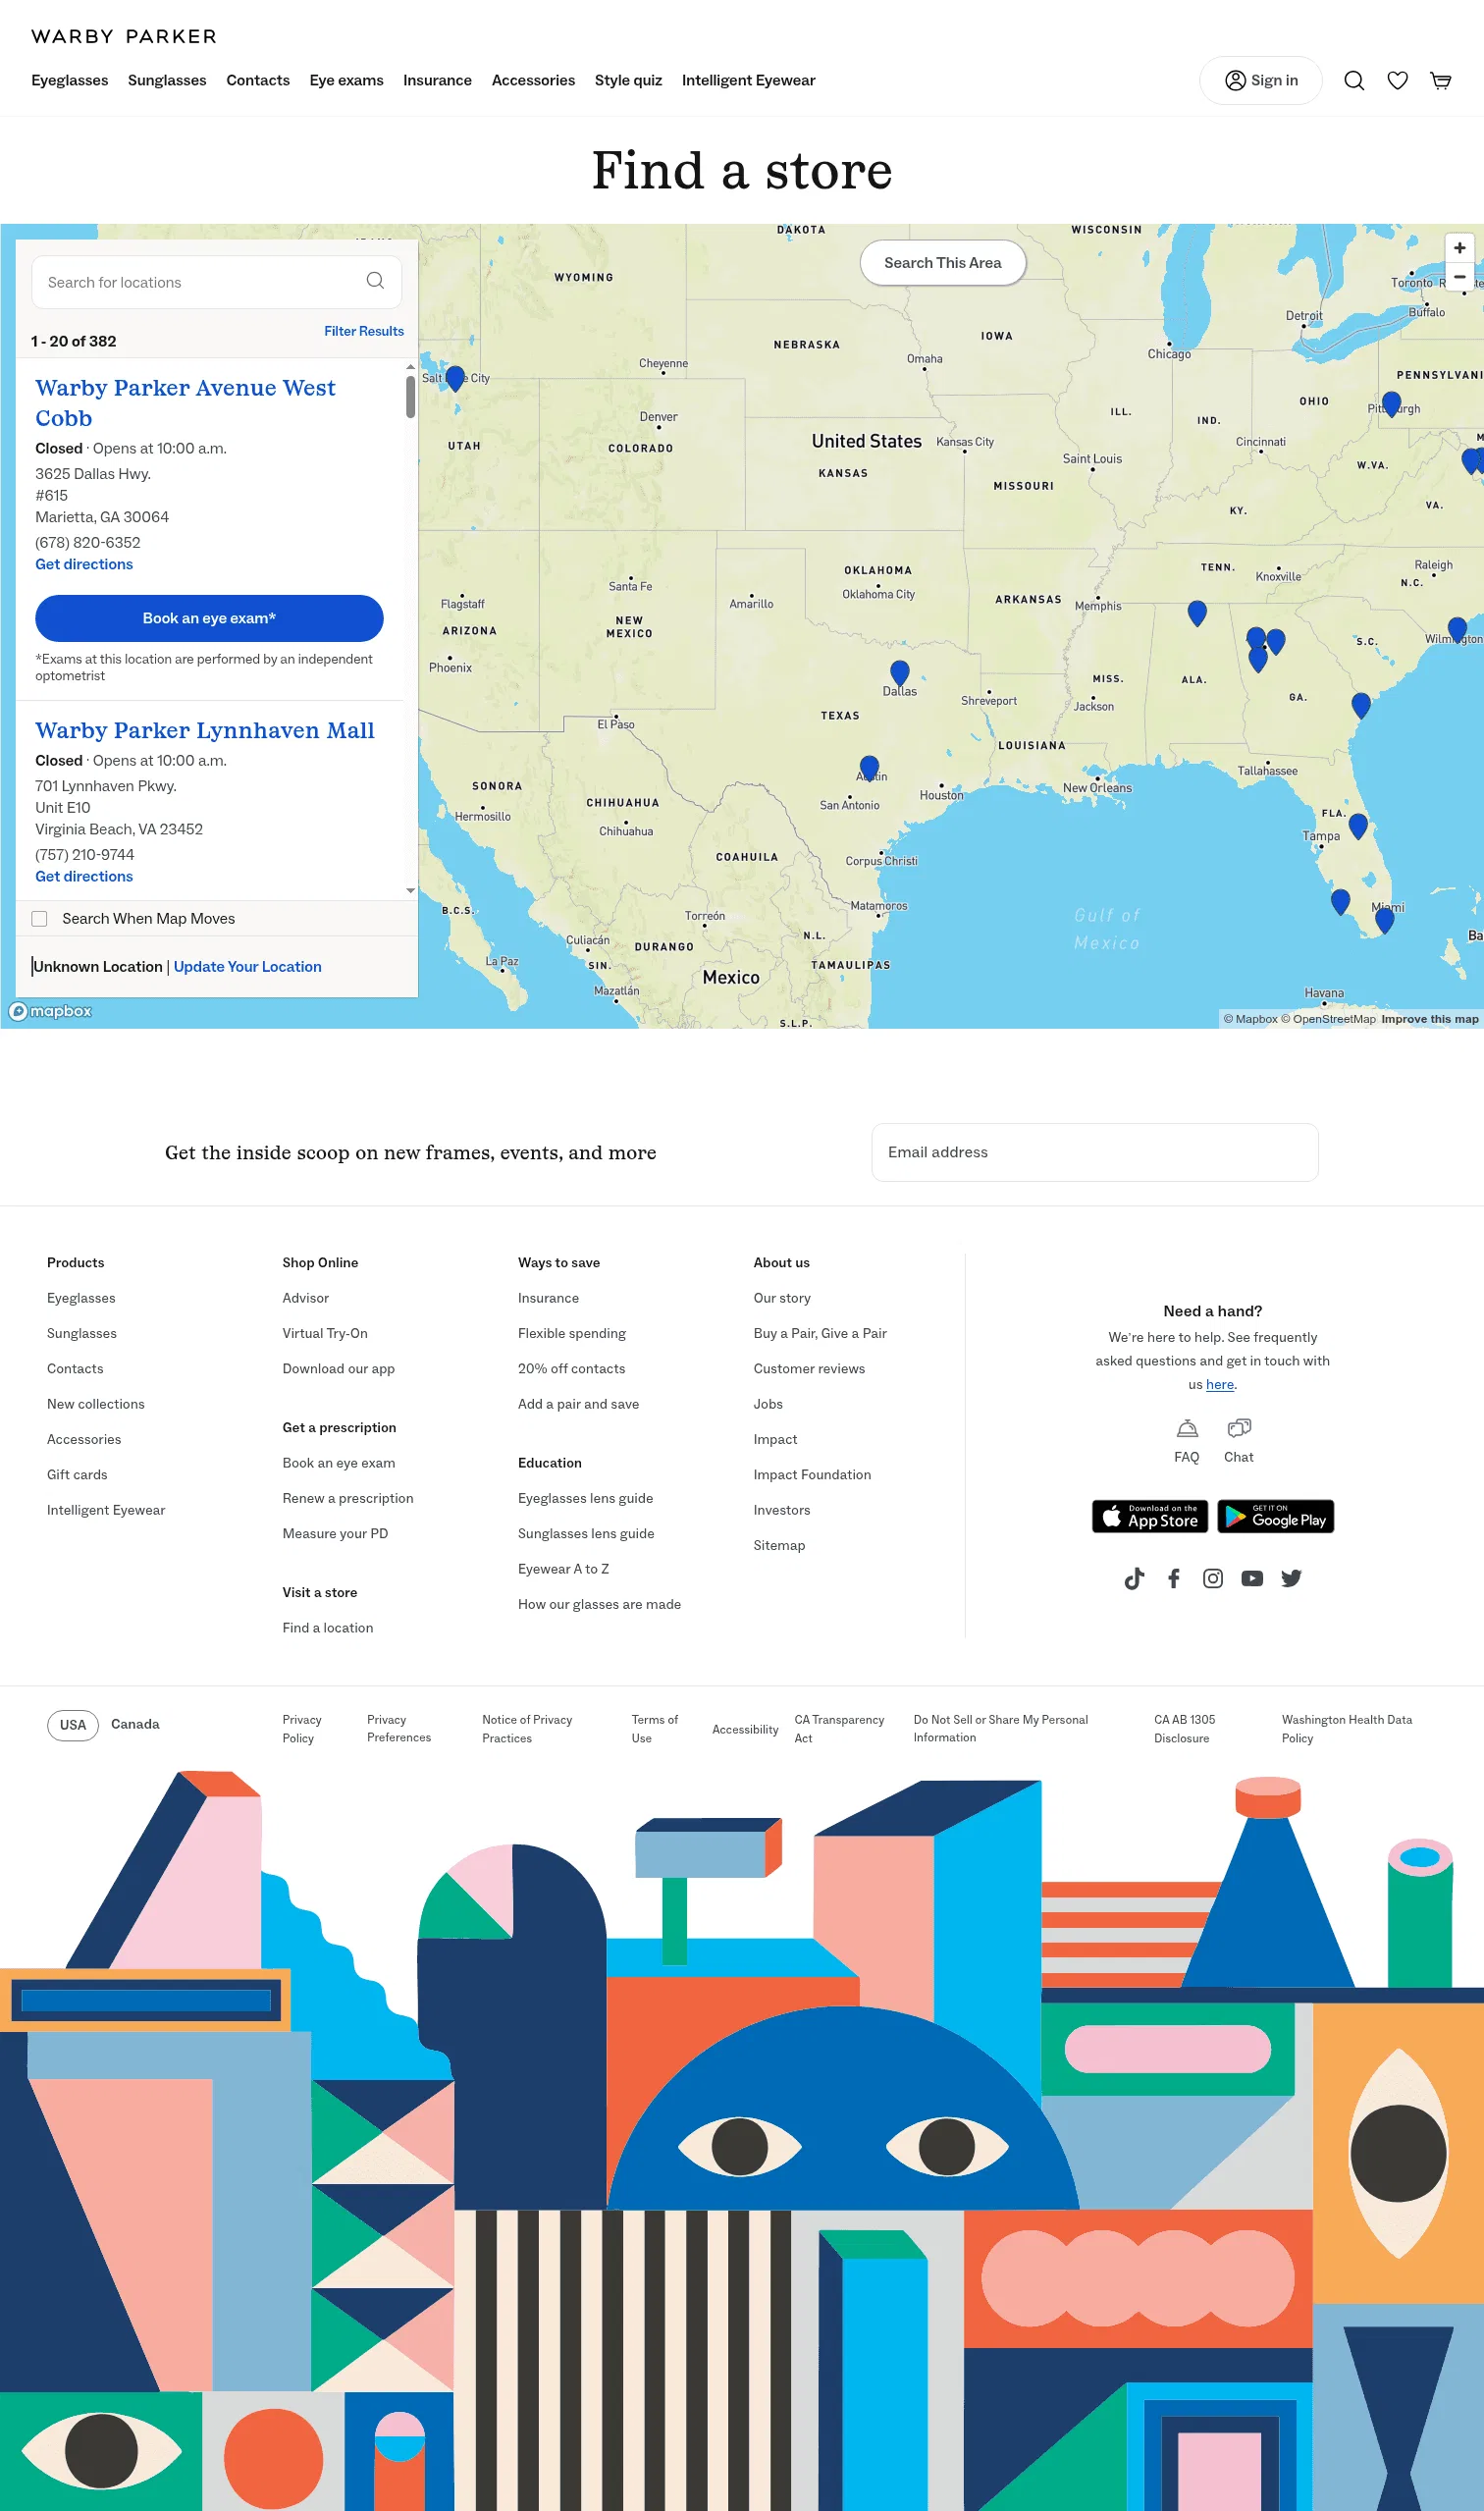Focus the Search for locations field

217,282
